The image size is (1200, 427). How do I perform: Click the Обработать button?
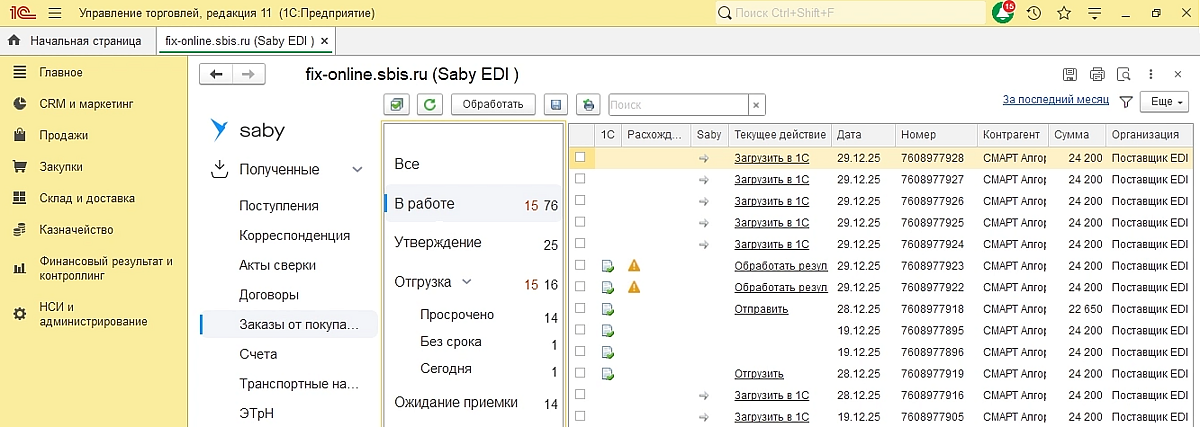[493, 104]
